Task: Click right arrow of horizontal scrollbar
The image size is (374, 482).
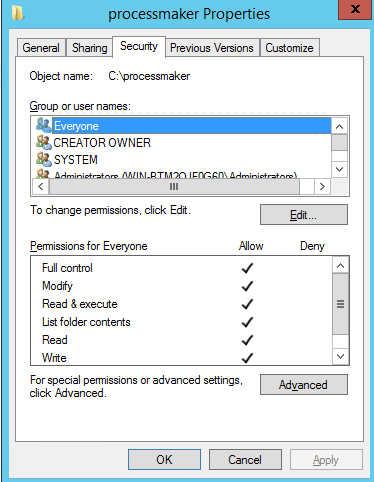Action: [322, 186]
